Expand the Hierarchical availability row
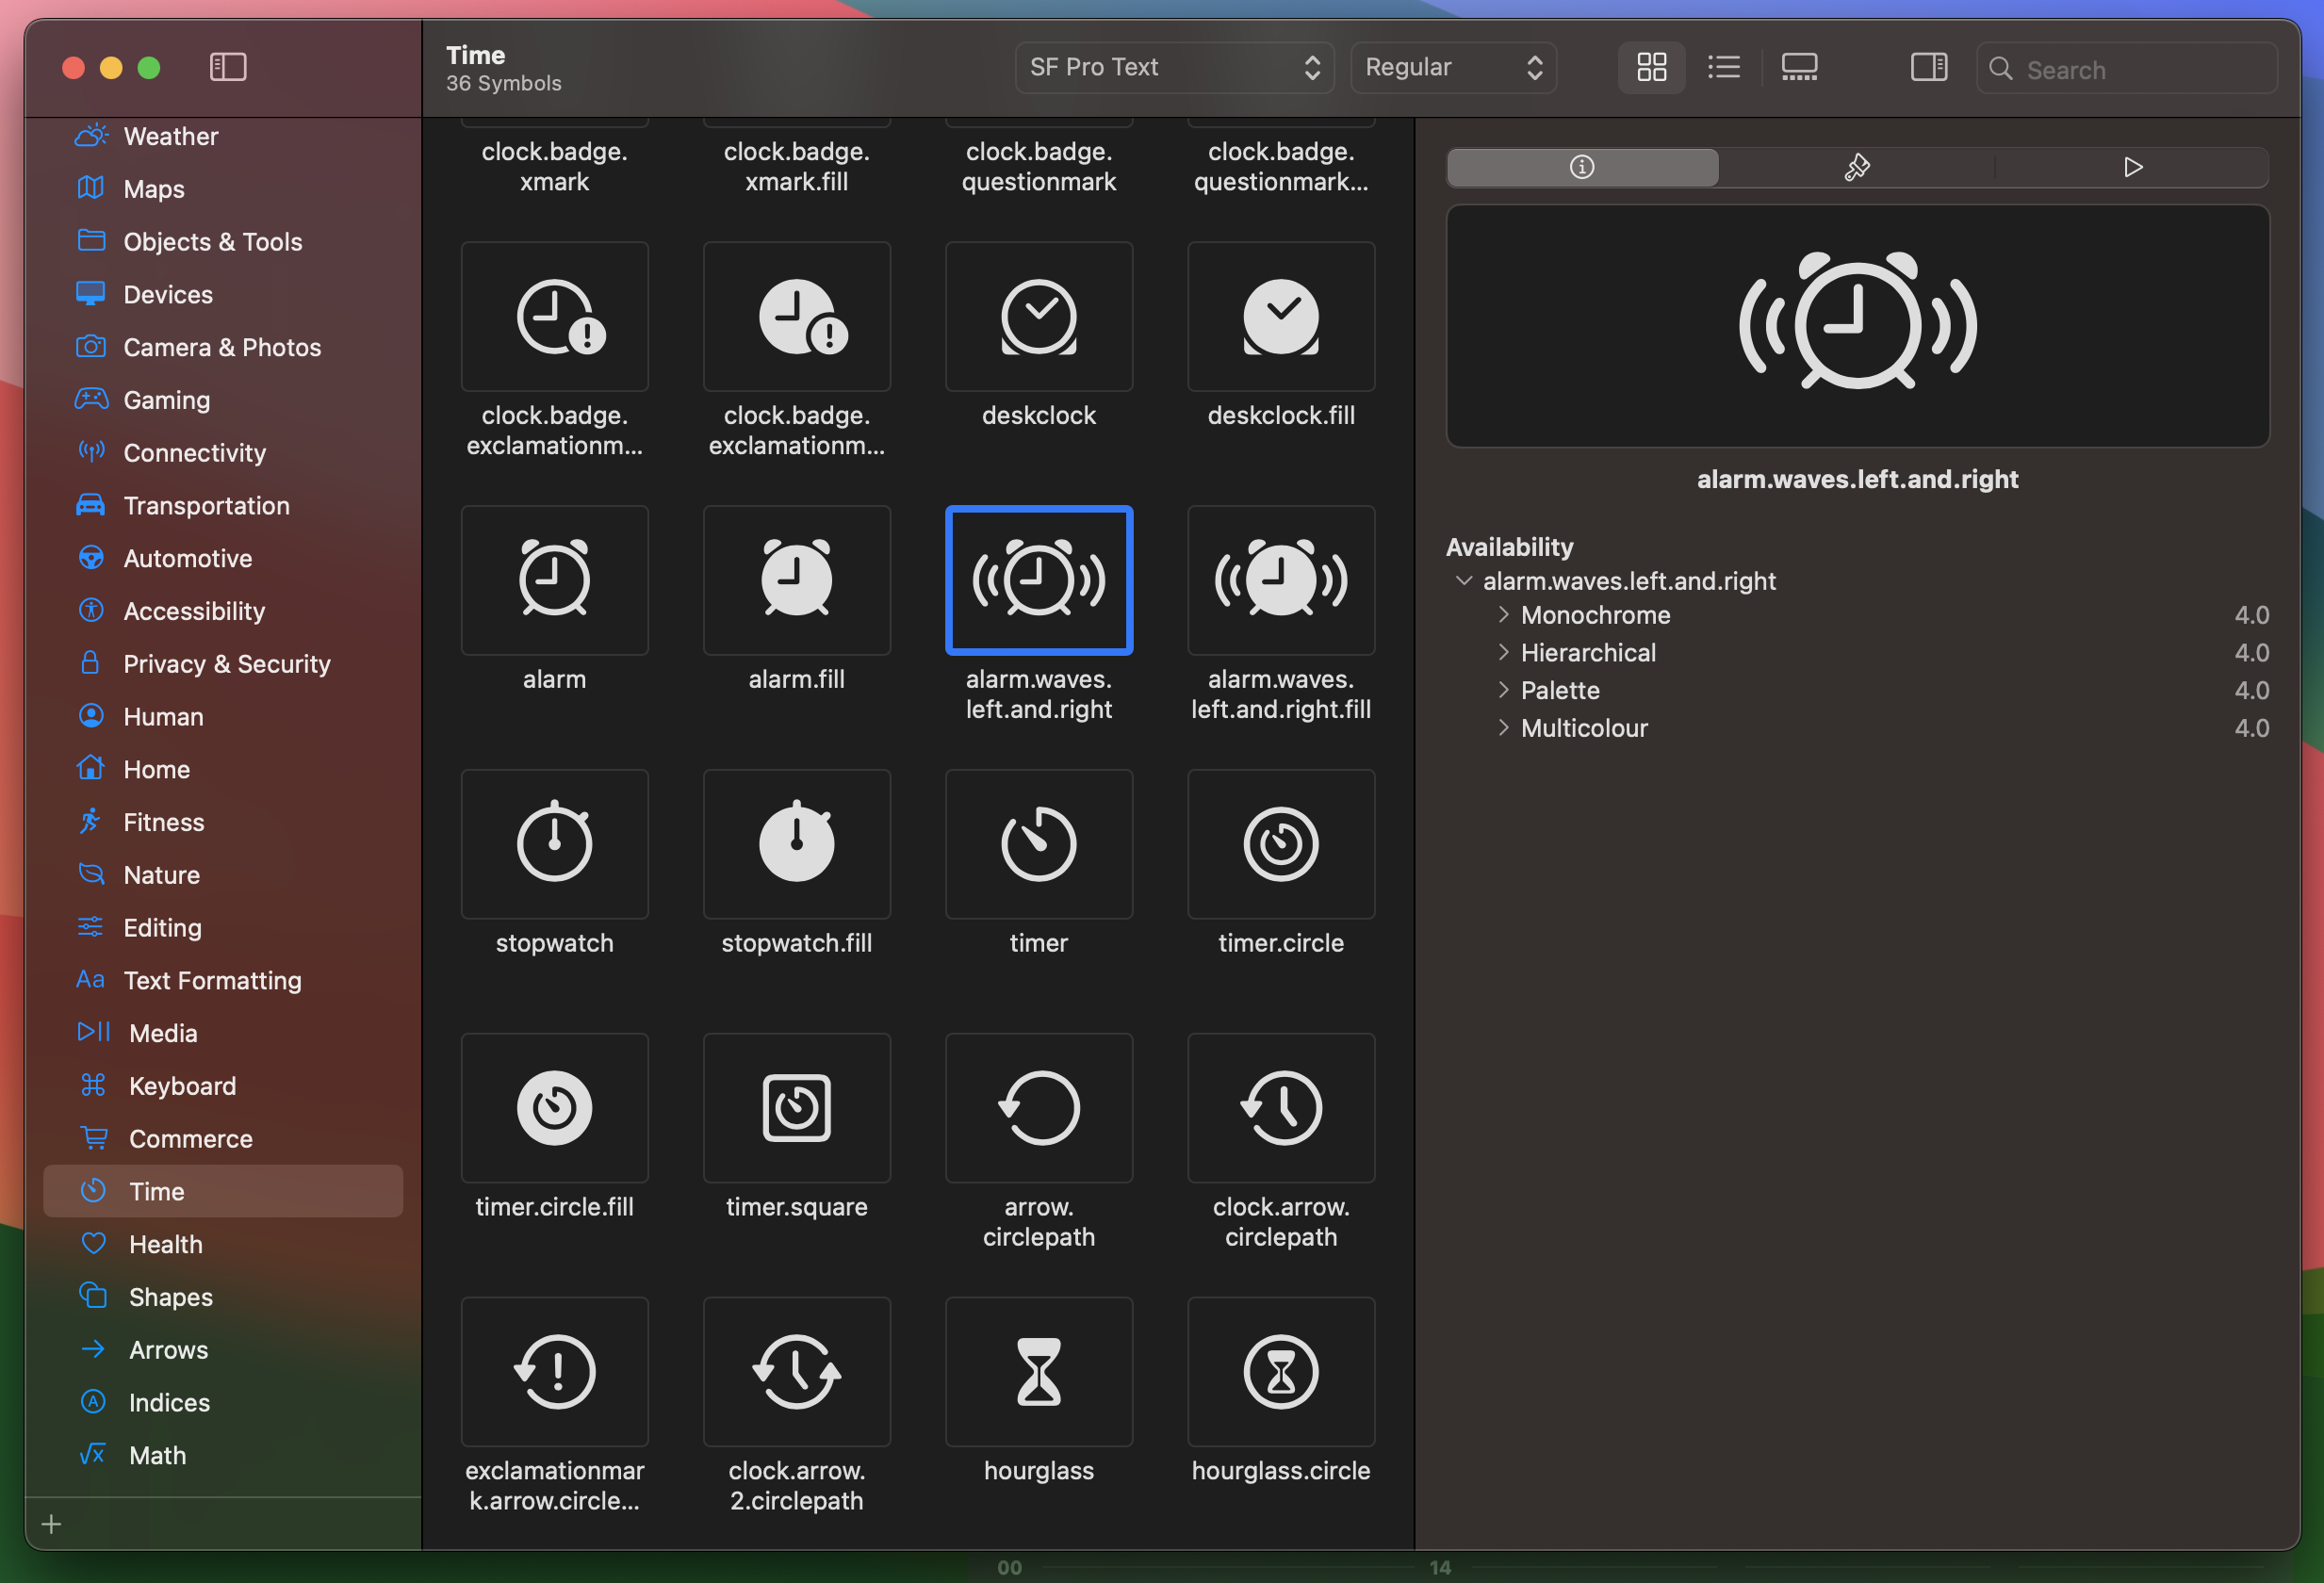This screenshot has height=1583, width=2324. 1503,652
